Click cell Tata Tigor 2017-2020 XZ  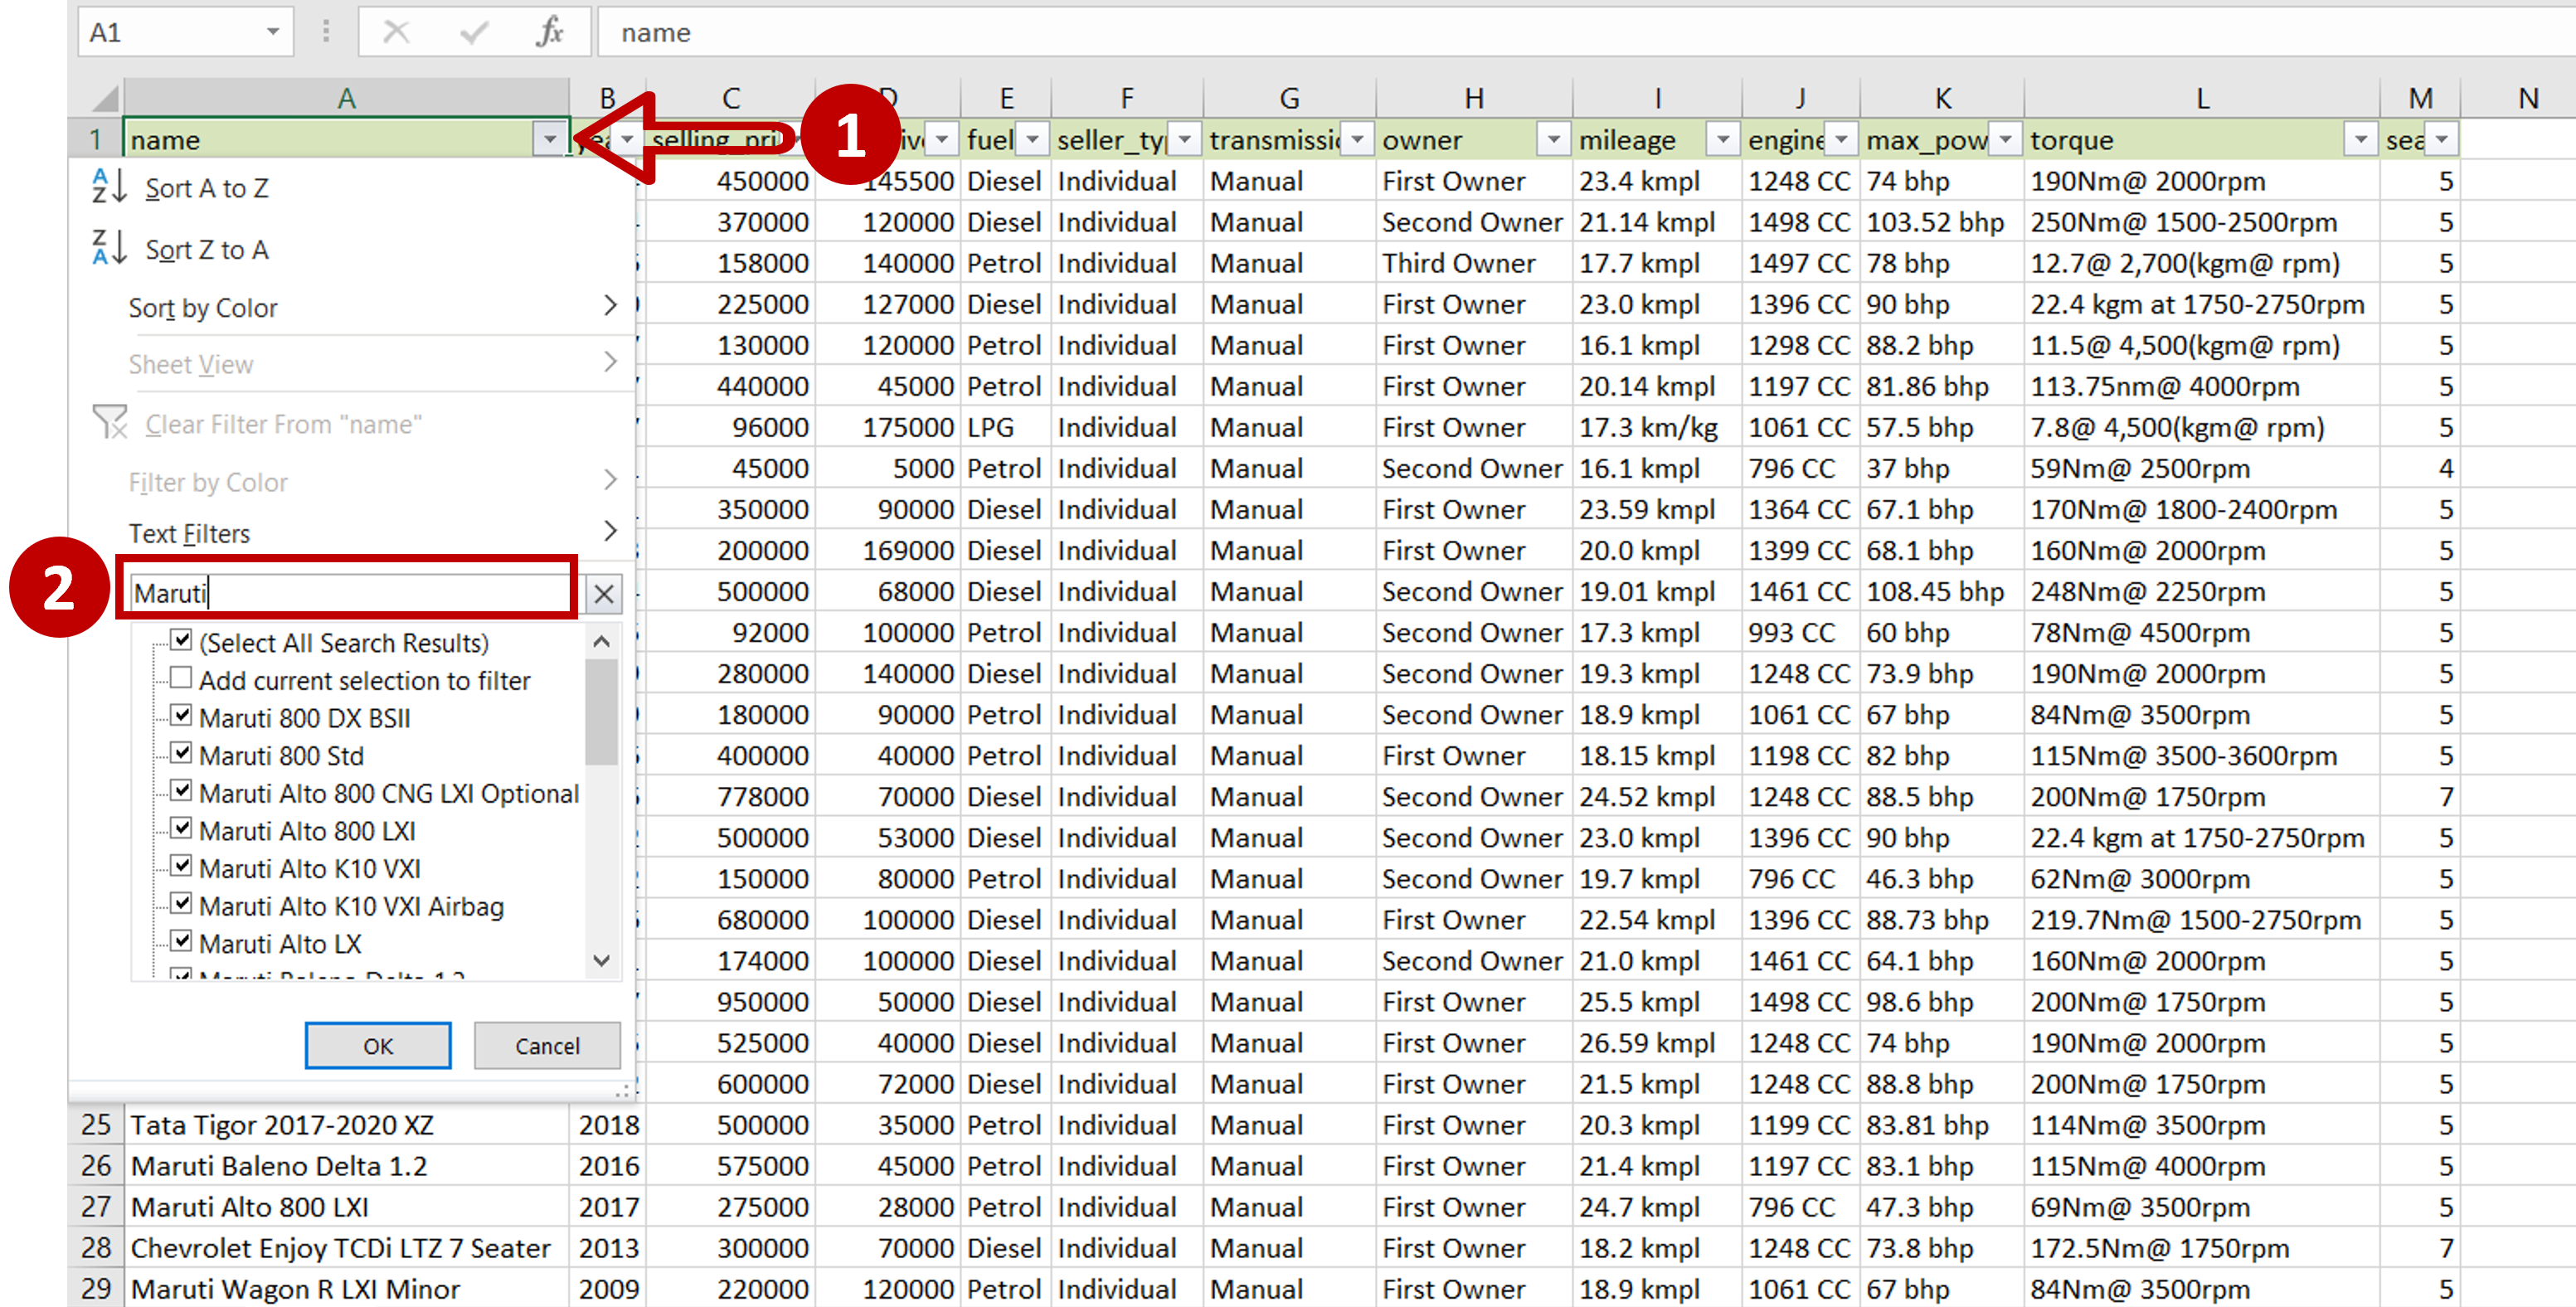tap(346, 1125)
